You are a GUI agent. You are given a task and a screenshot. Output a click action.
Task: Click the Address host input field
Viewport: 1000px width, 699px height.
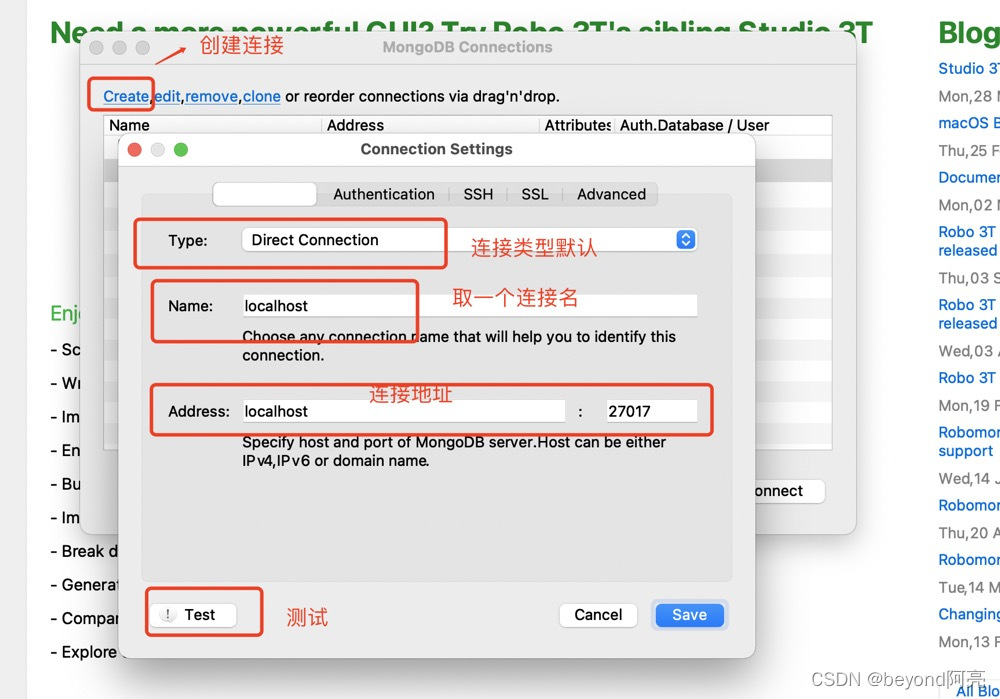[404, 411]
